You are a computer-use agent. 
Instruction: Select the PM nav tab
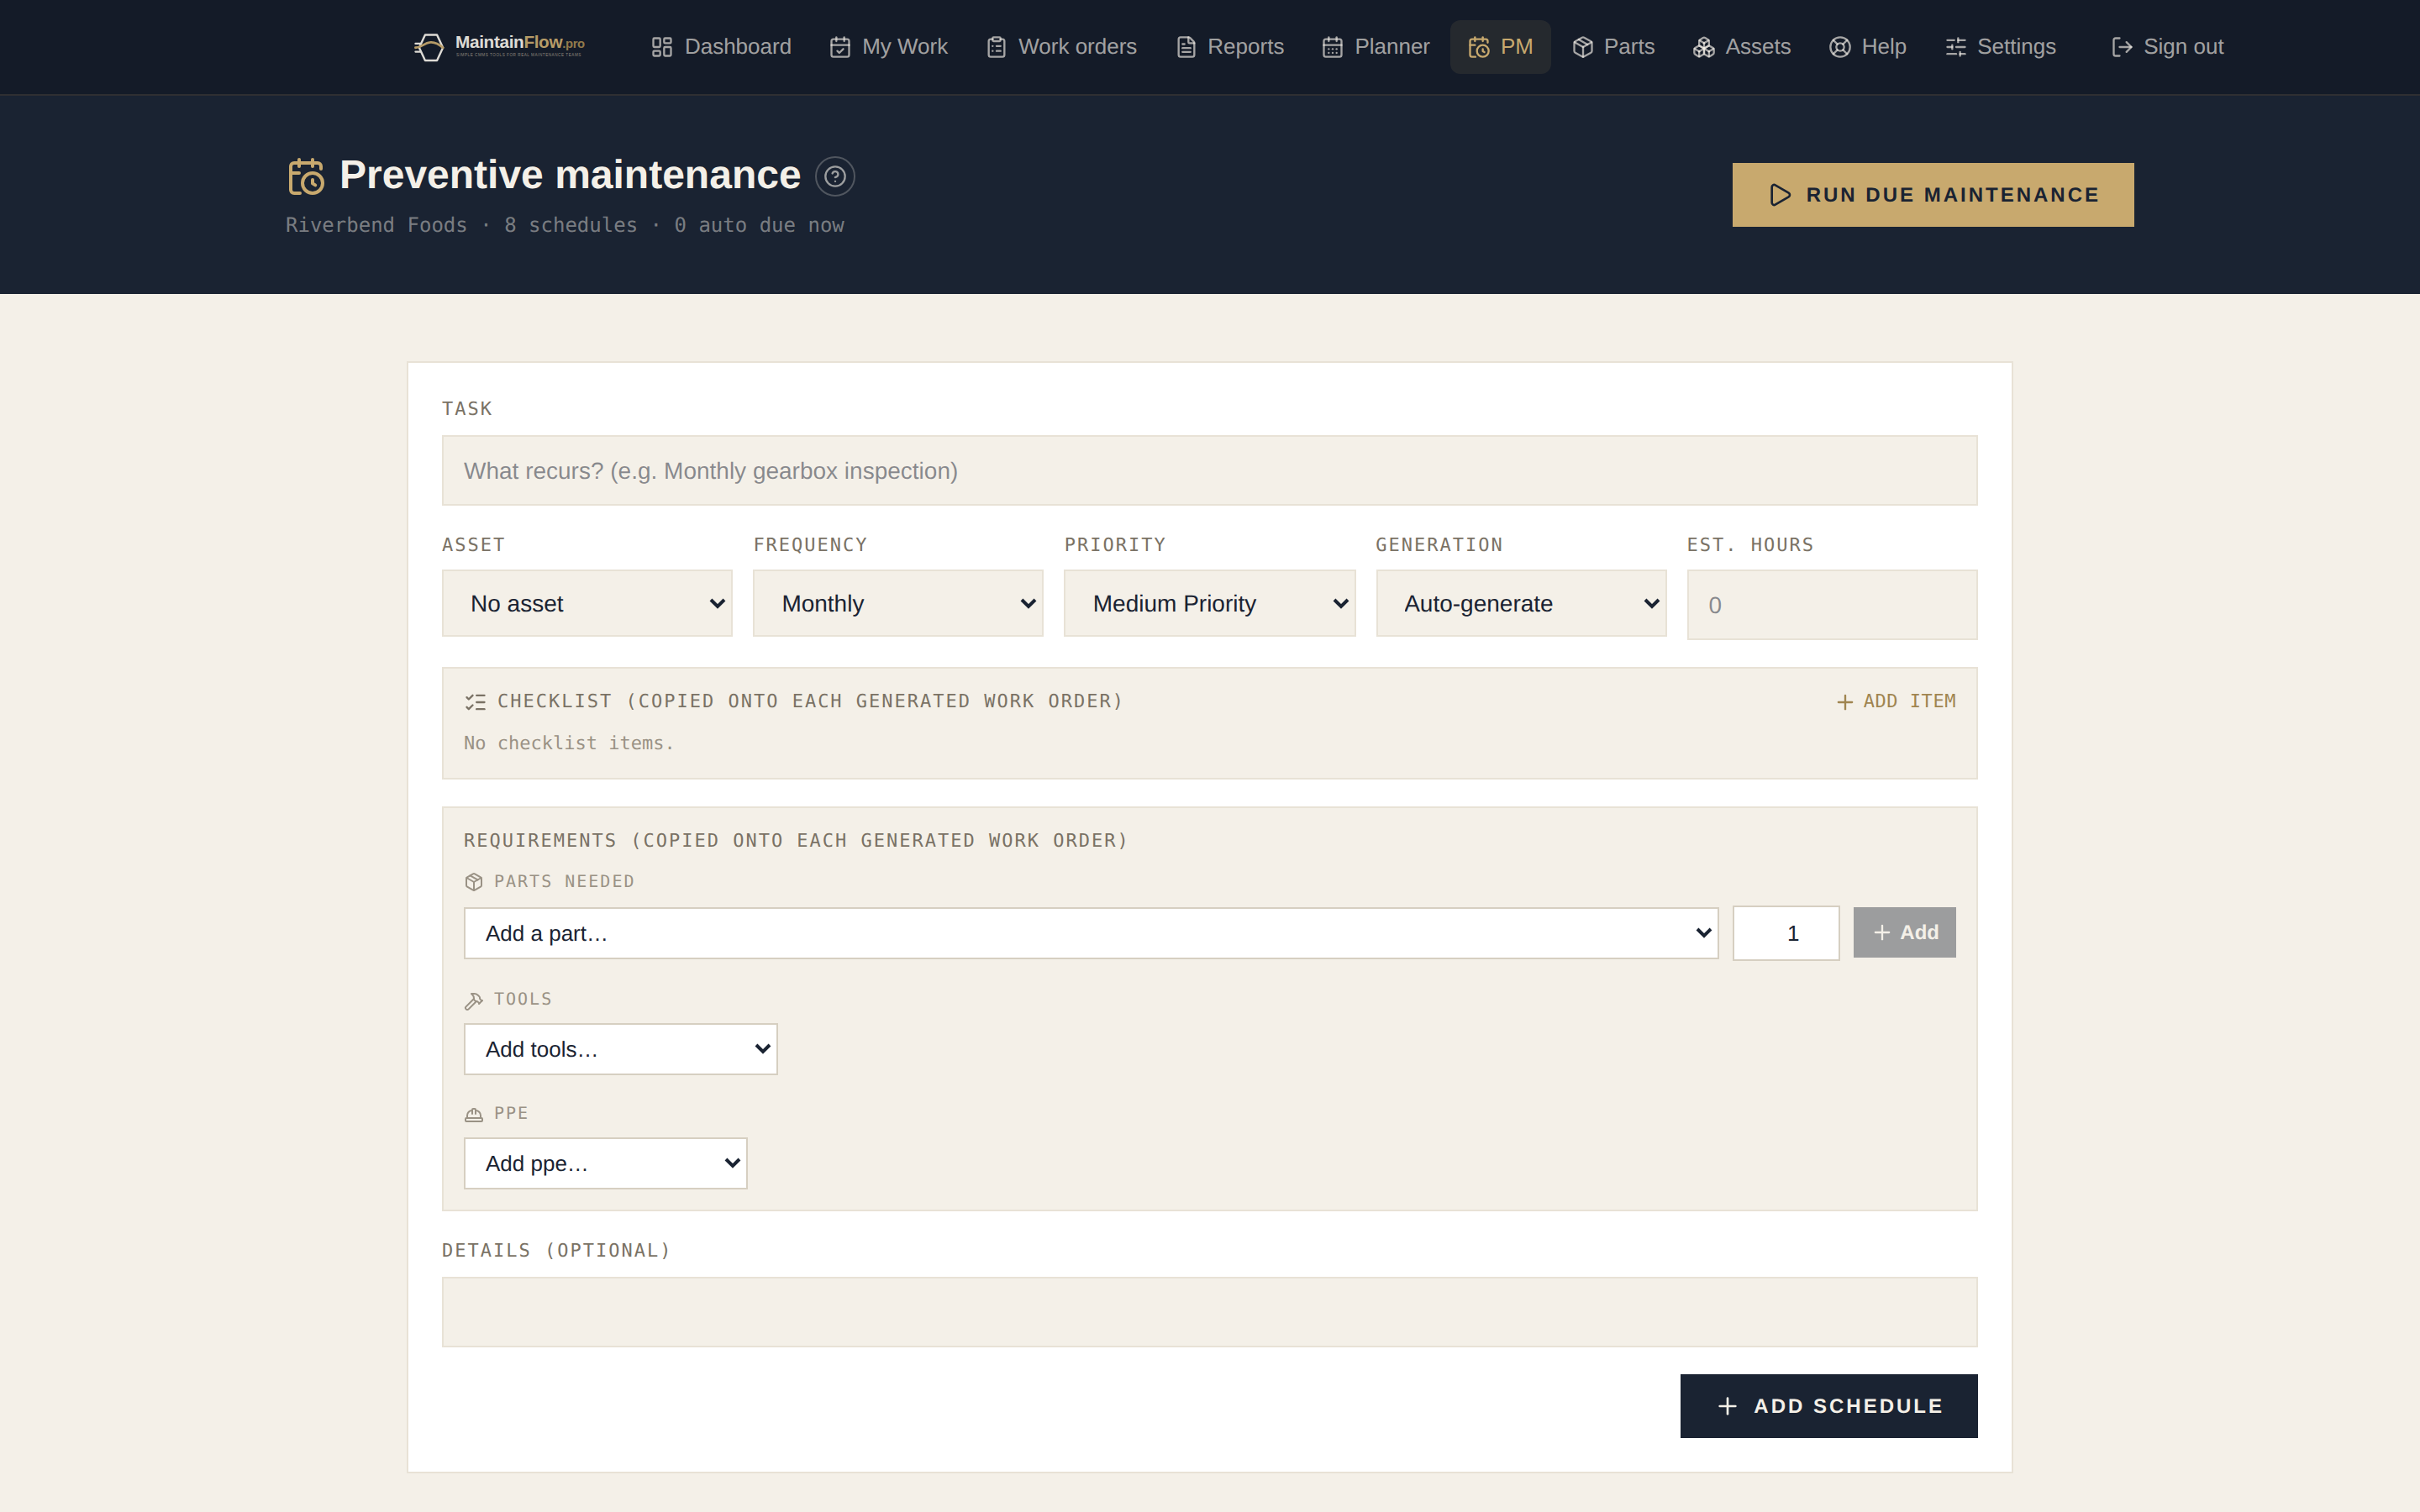pyautogui.click(x=1500, y=47)
